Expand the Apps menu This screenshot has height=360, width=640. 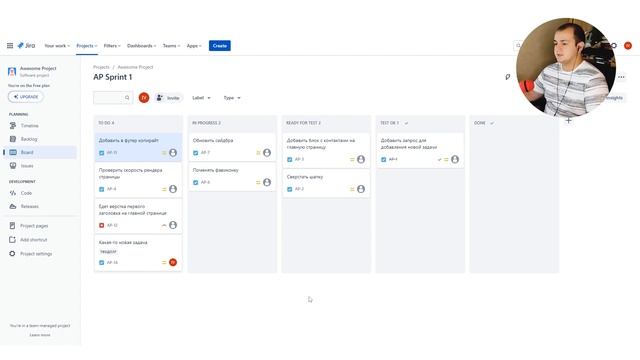194,46
